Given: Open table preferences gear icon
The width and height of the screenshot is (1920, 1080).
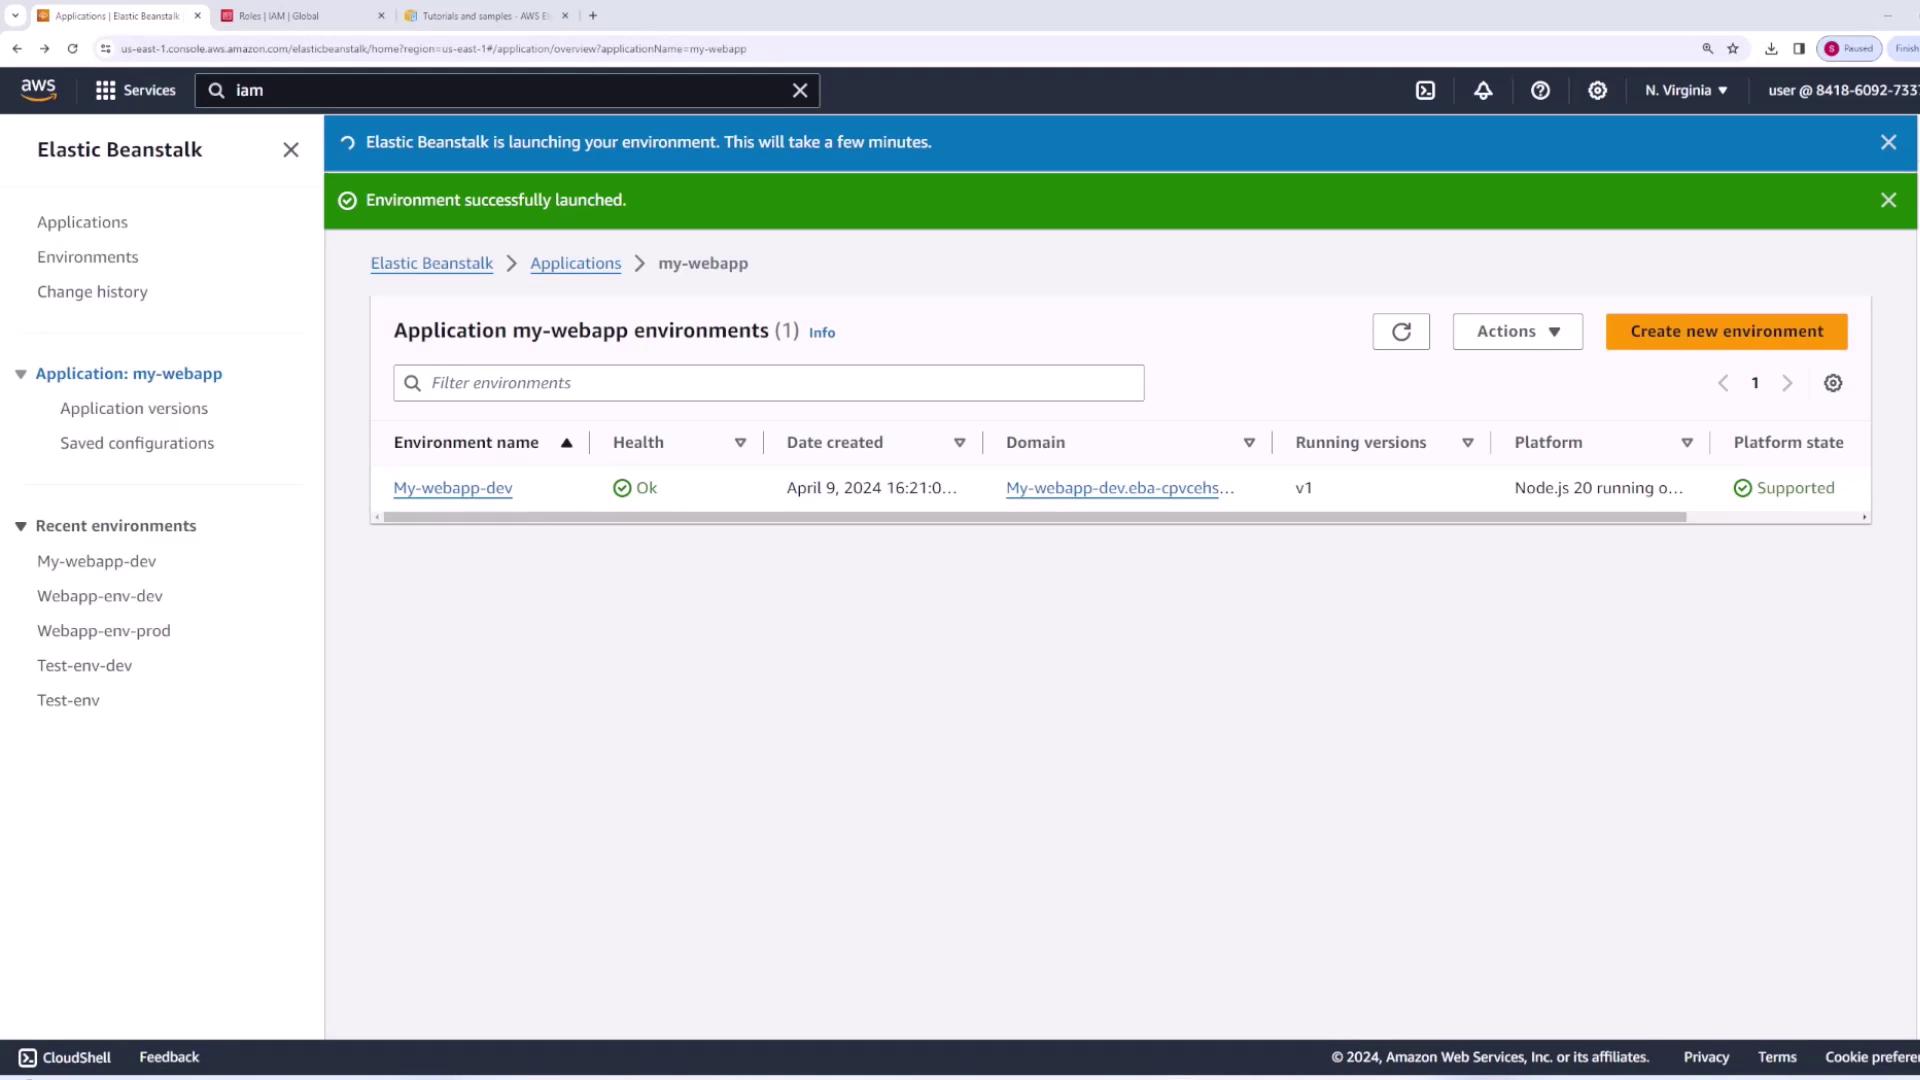Looking at the screenshot, I should (1832, 383).
